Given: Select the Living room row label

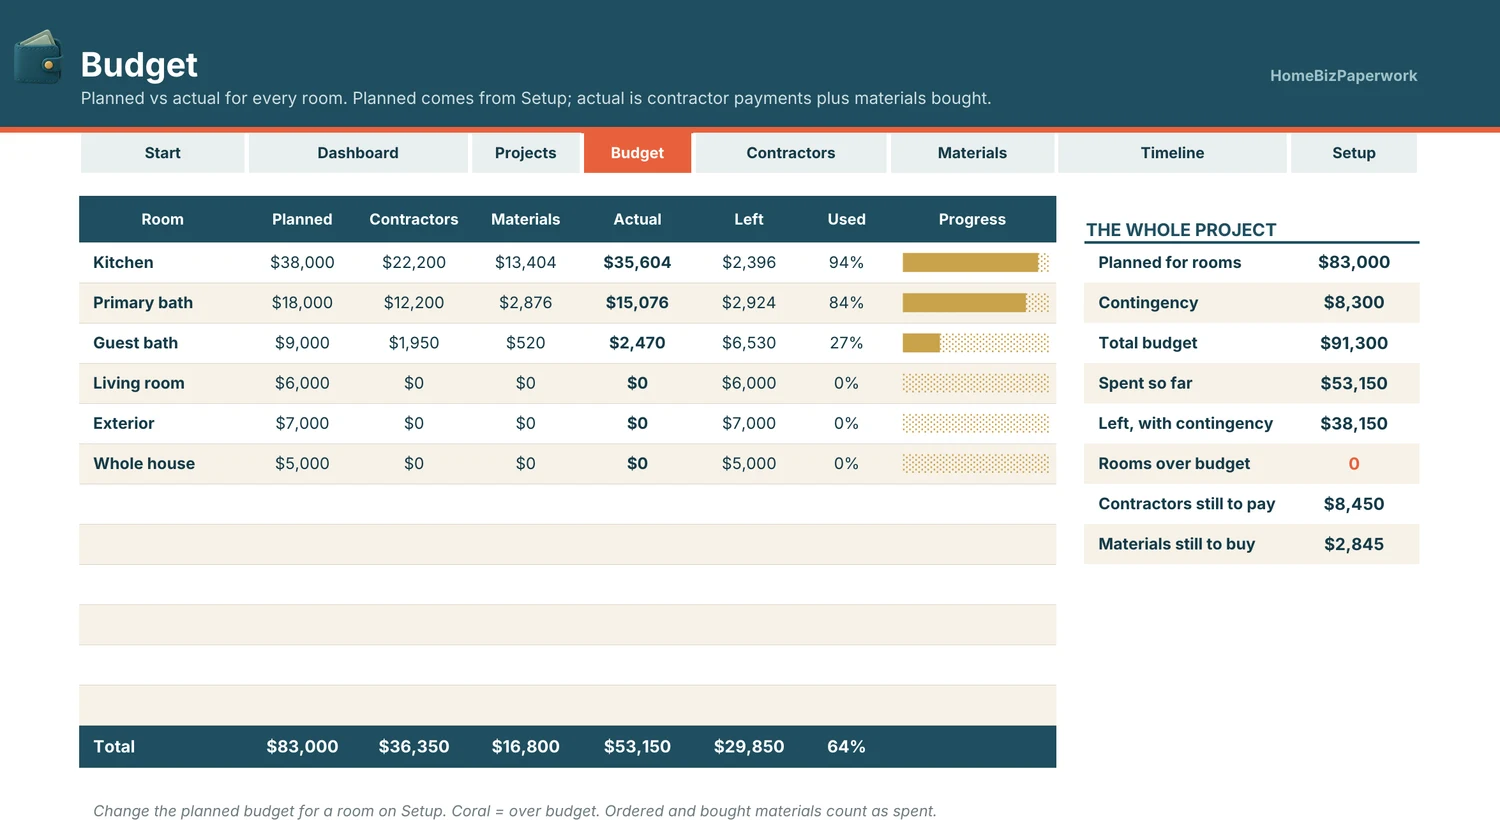Looking at the screenshot, I should point(138,383).
